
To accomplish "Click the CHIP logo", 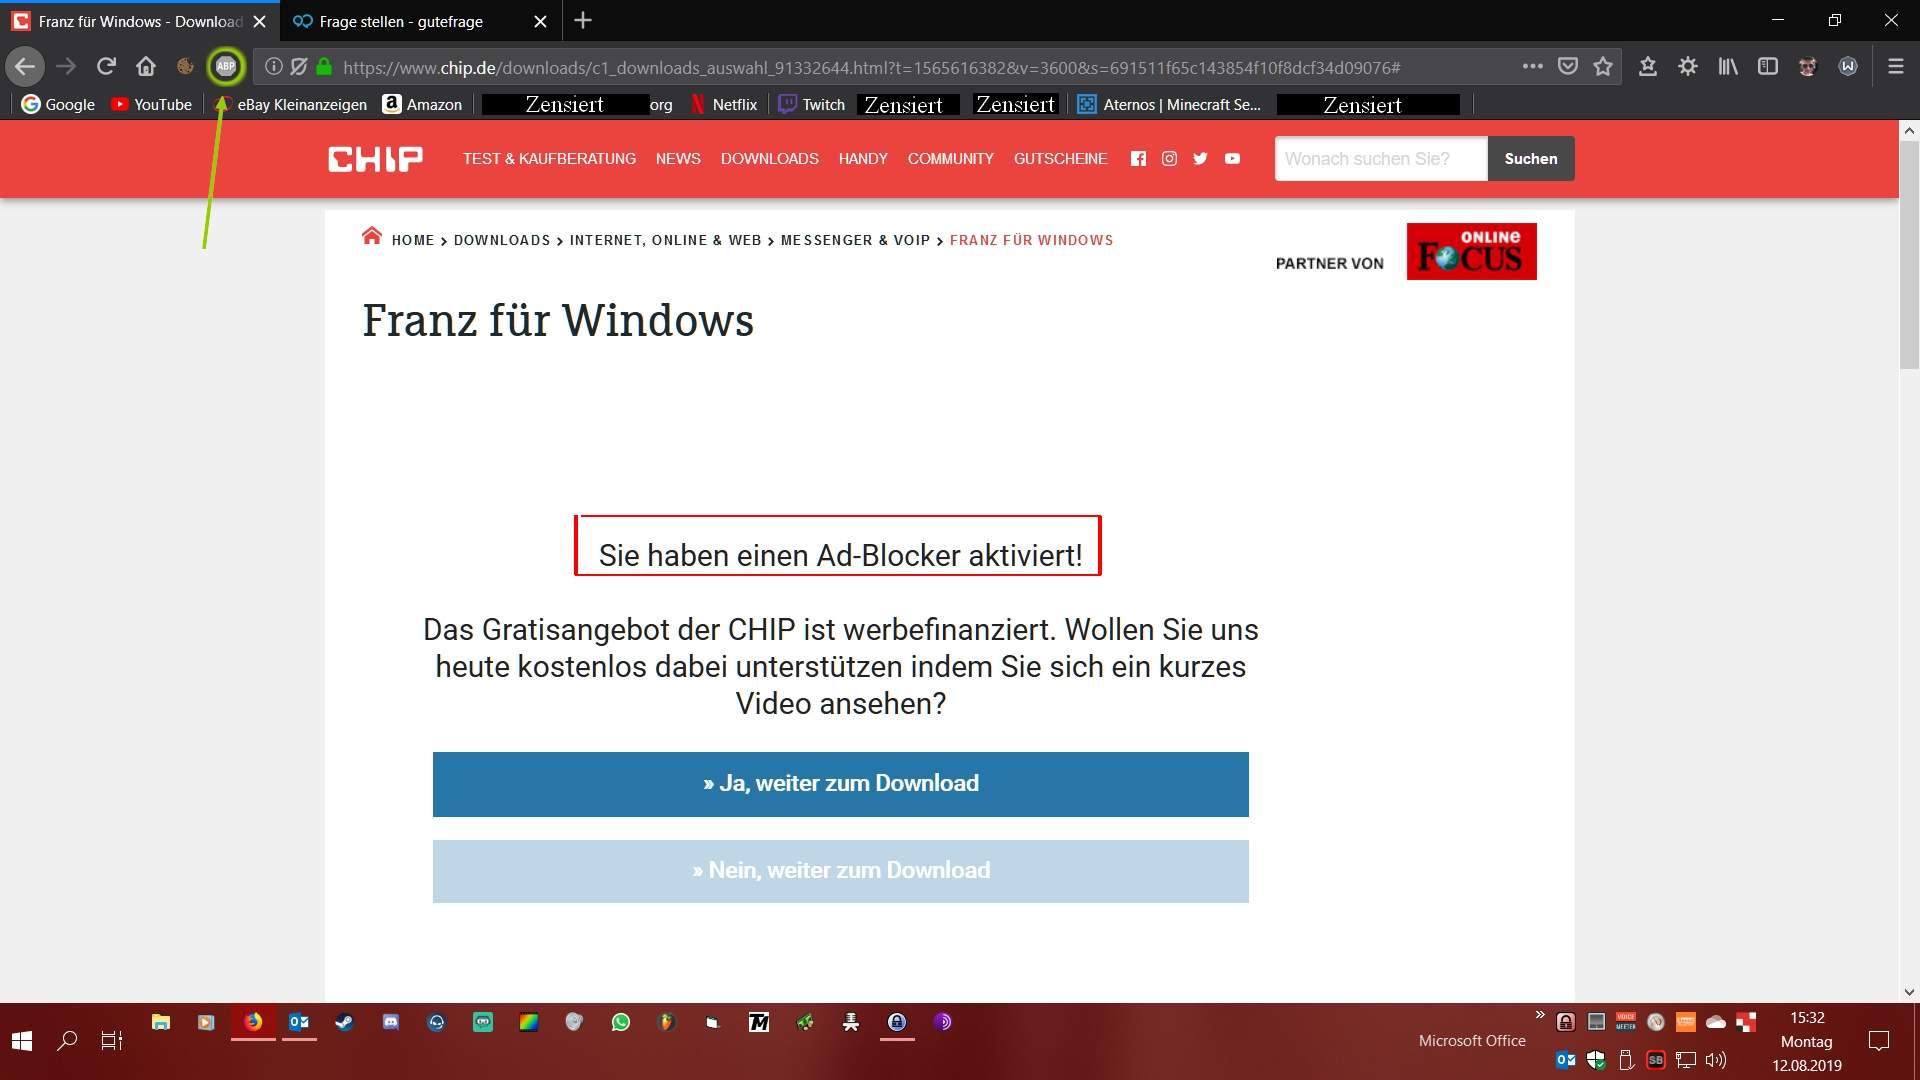I will (x=376, y=159).
